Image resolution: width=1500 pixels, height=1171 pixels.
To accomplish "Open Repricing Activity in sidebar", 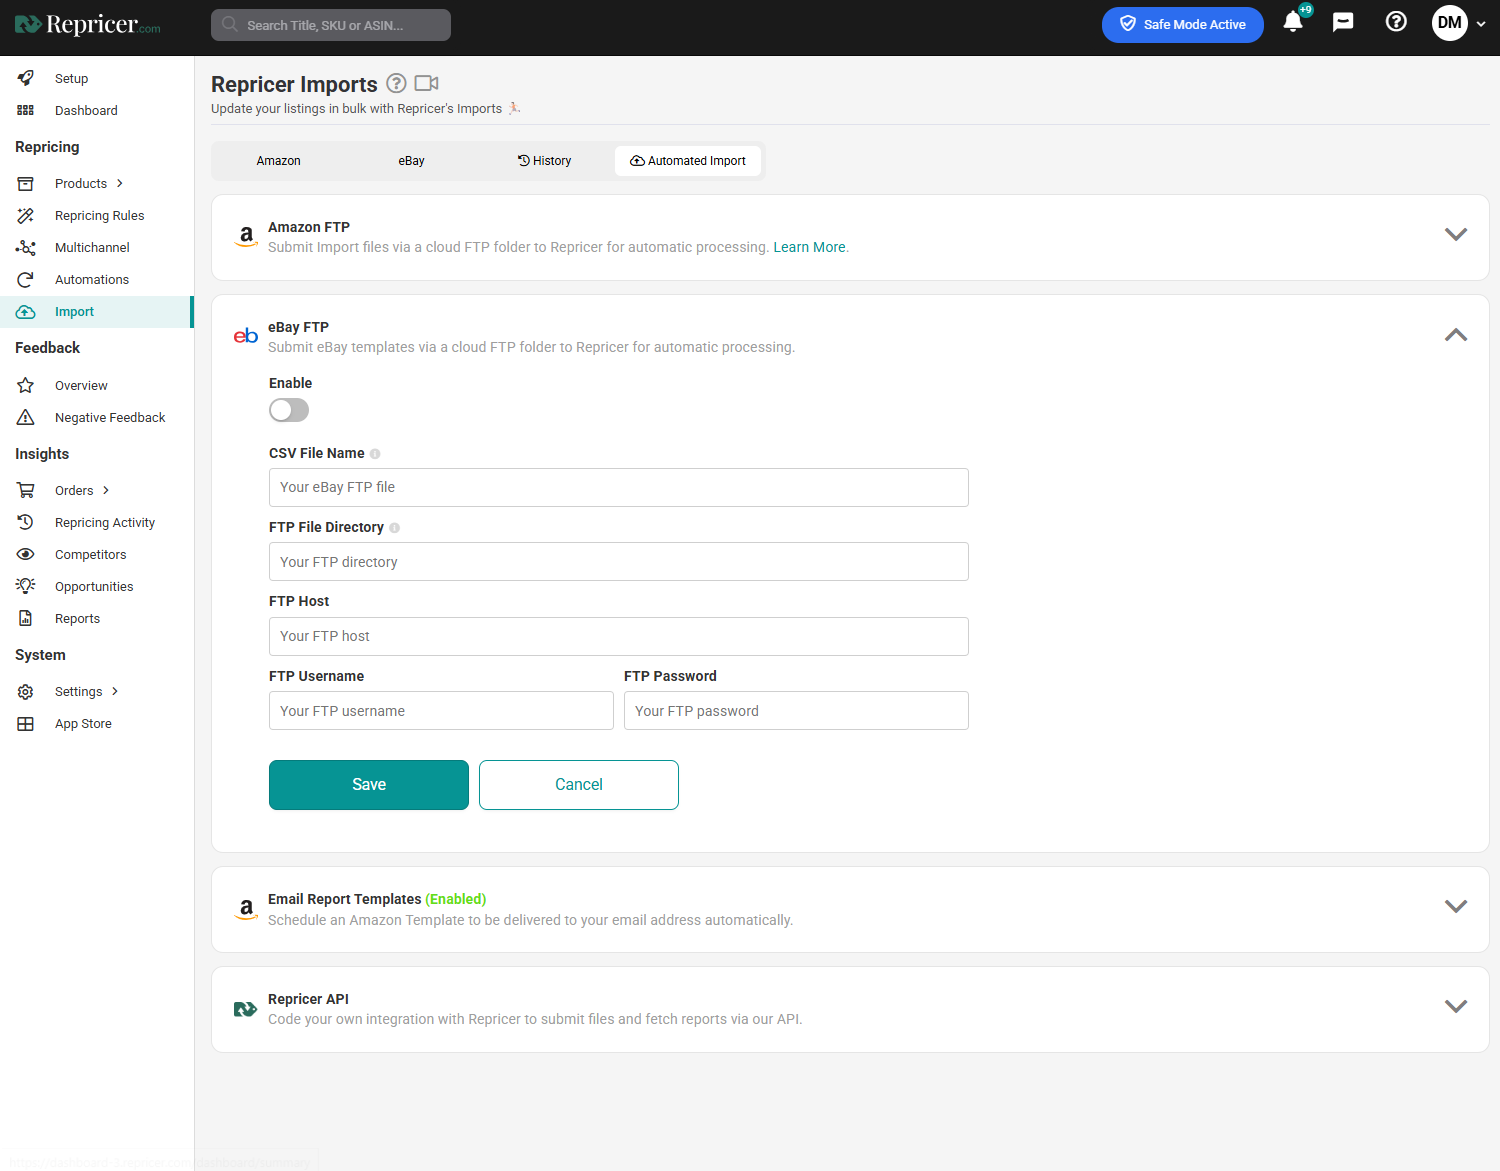I will click(105, 523).
